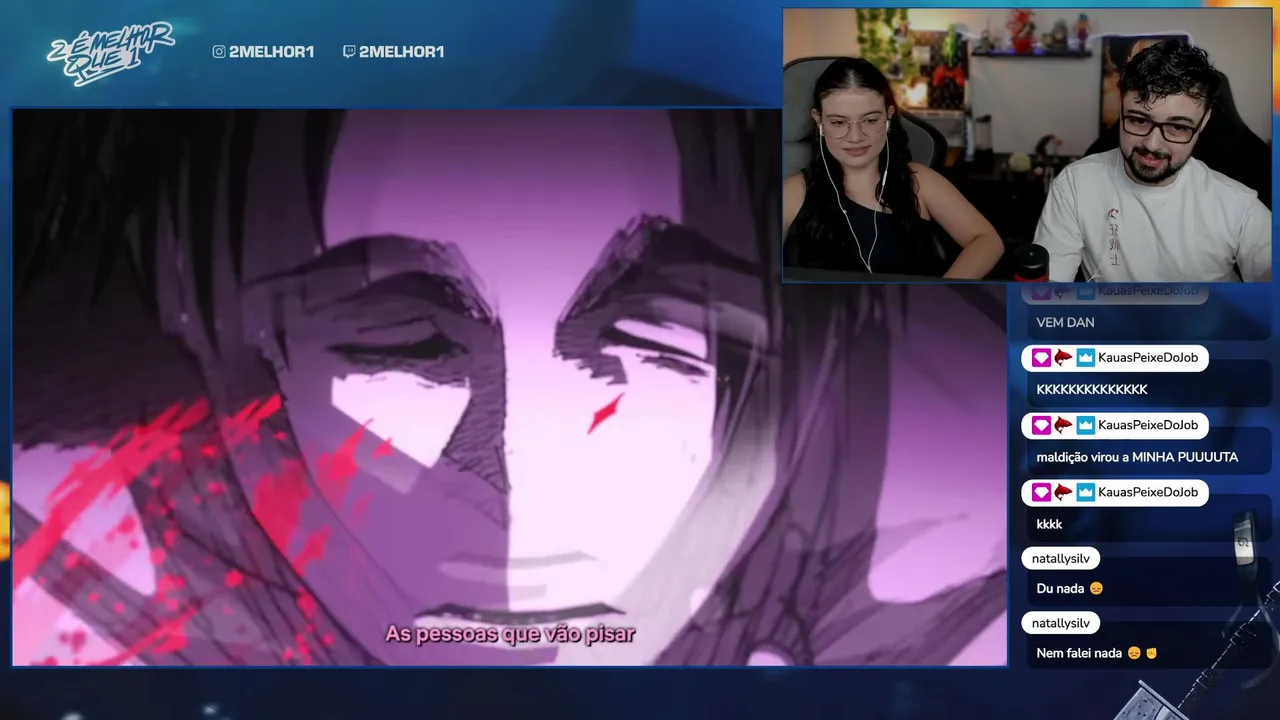Click the blue crown badge above 'KKKKKKKKKKKKKK'
Screen dimensions: 1280x720
point(1085,358)
